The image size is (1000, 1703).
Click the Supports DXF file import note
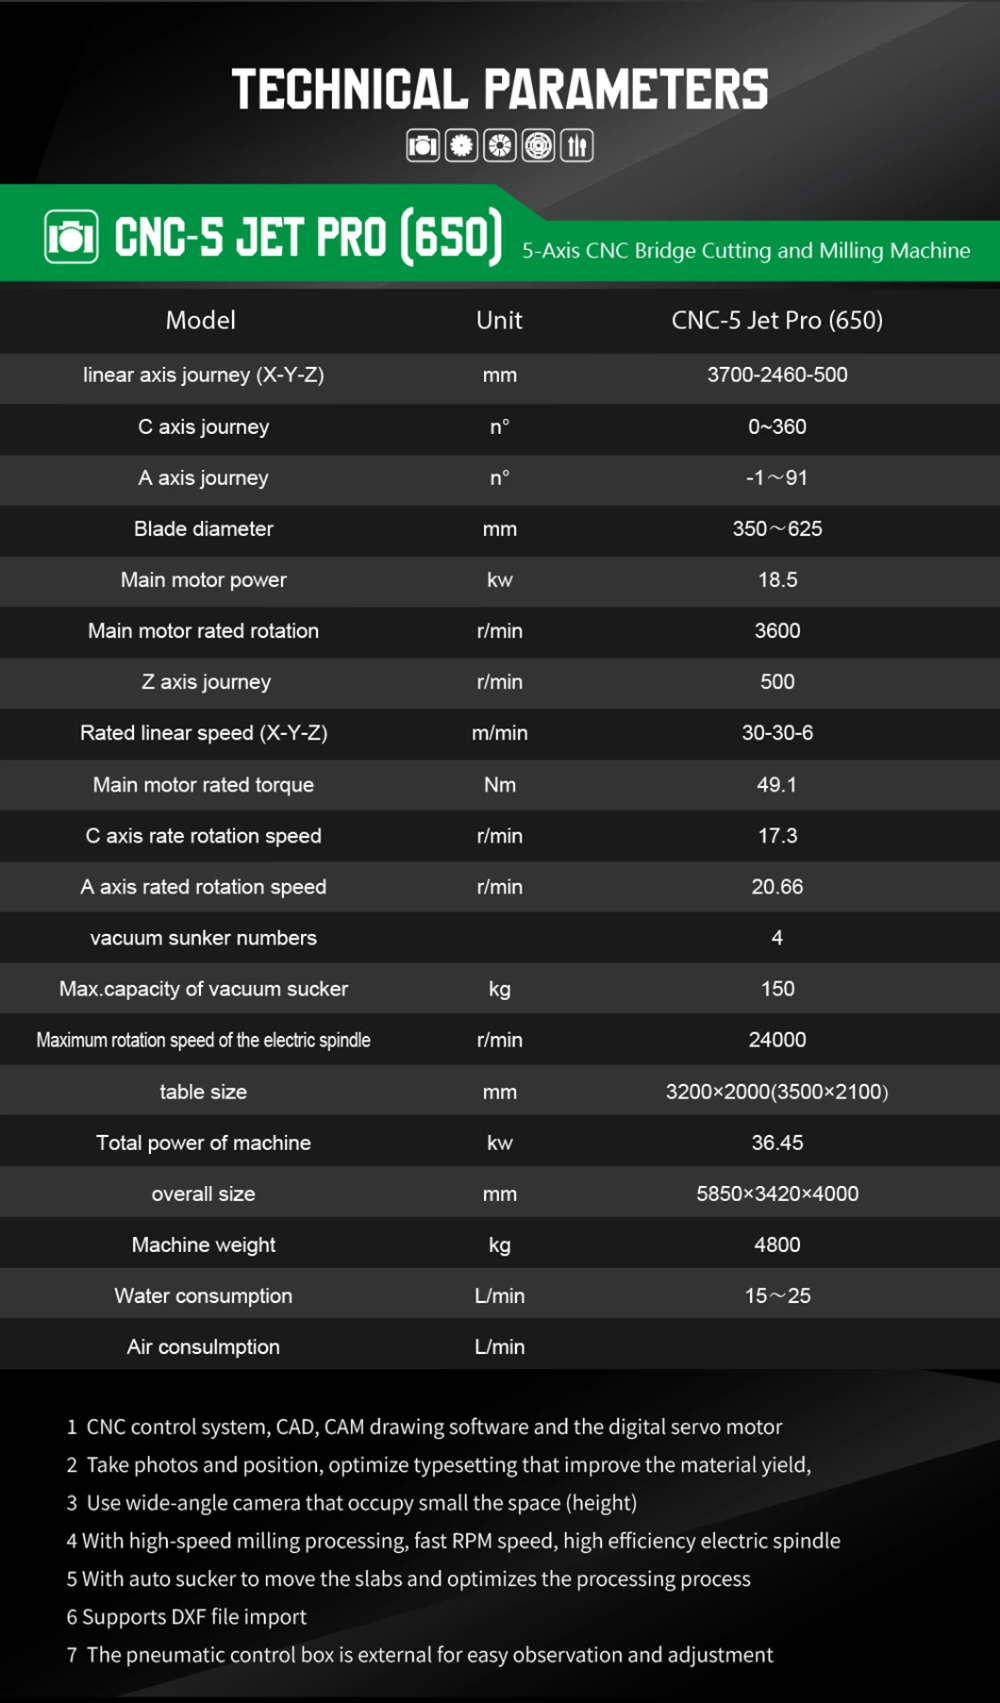click(x=187, y=1617)
